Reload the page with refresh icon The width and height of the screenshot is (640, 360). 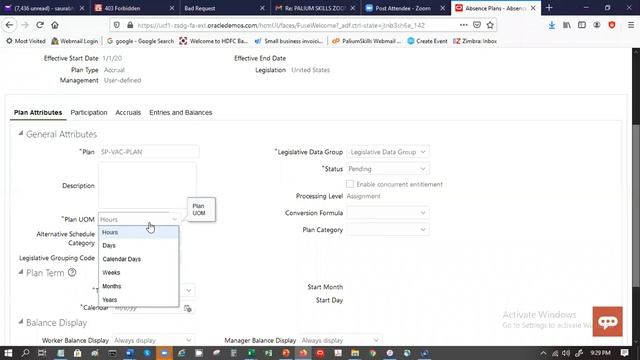point(40,25)
